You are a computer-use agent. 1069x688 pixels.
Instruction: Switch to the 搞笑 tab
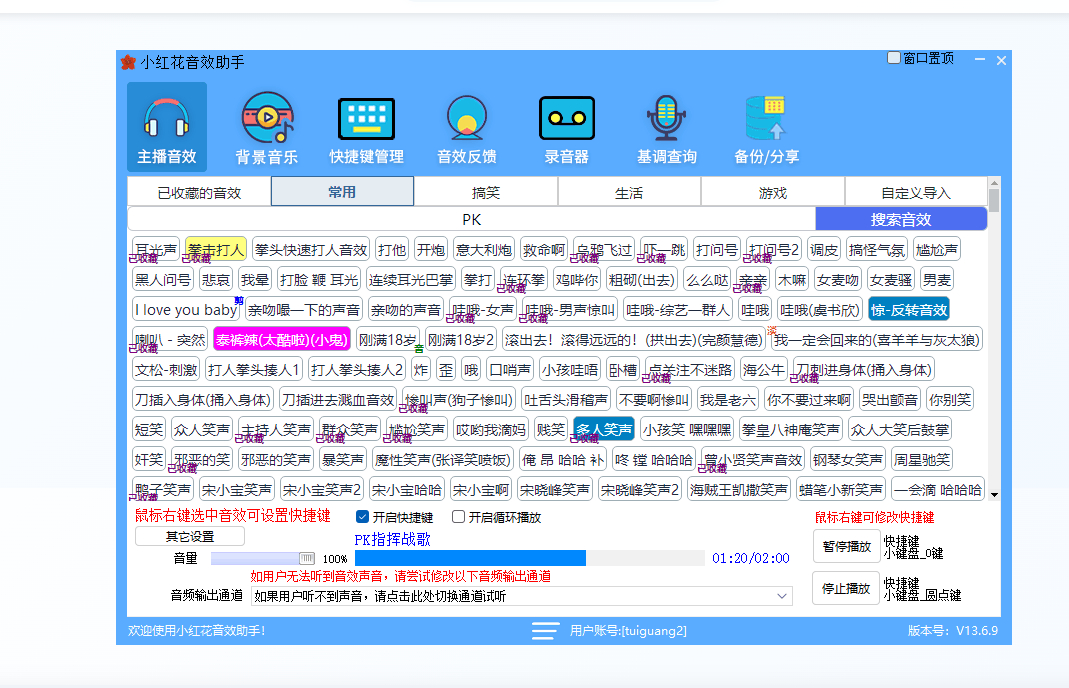tap(485, 192)
